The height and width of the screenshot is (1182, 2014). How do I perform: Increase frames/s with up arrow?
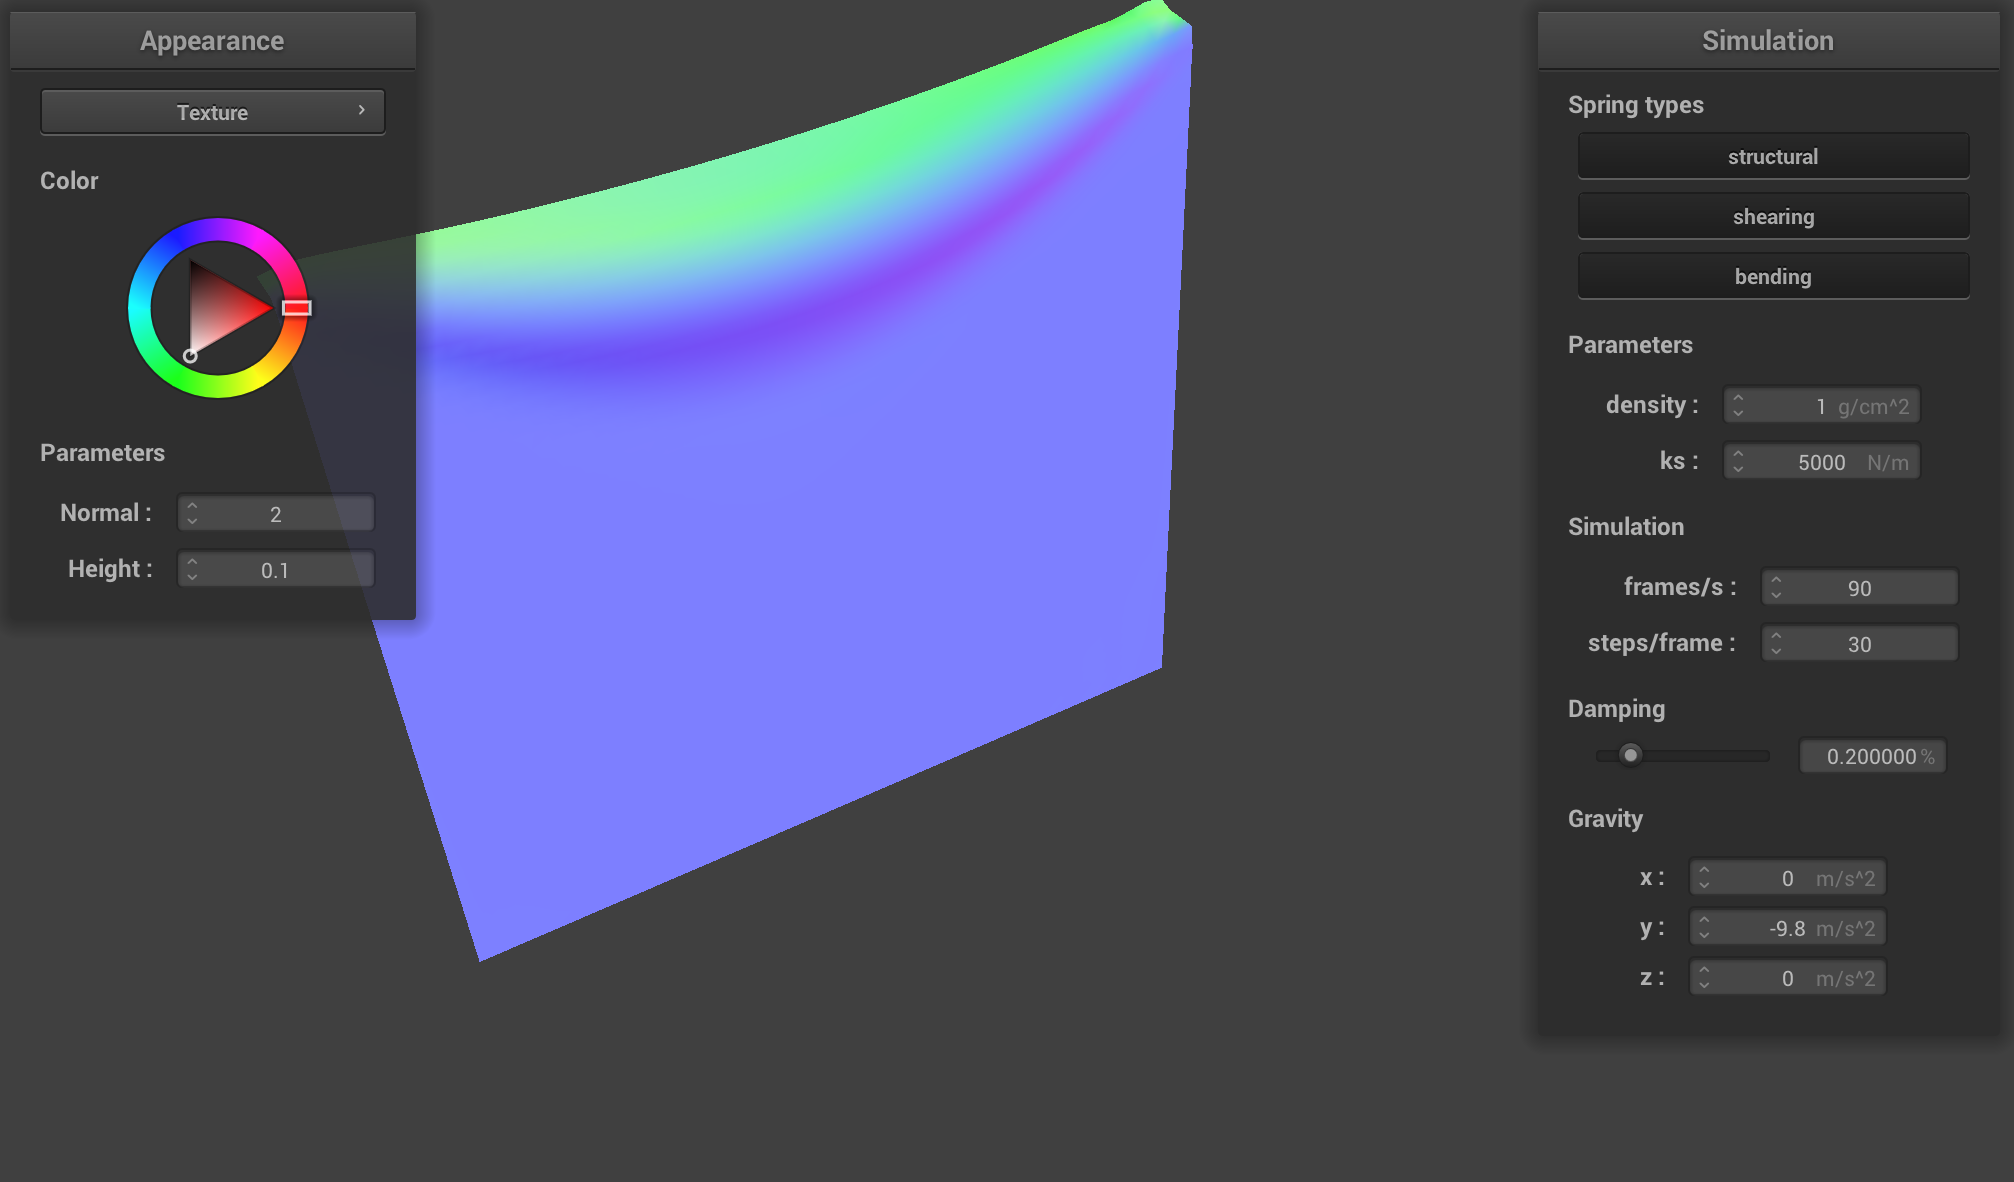click(1776, 579)
